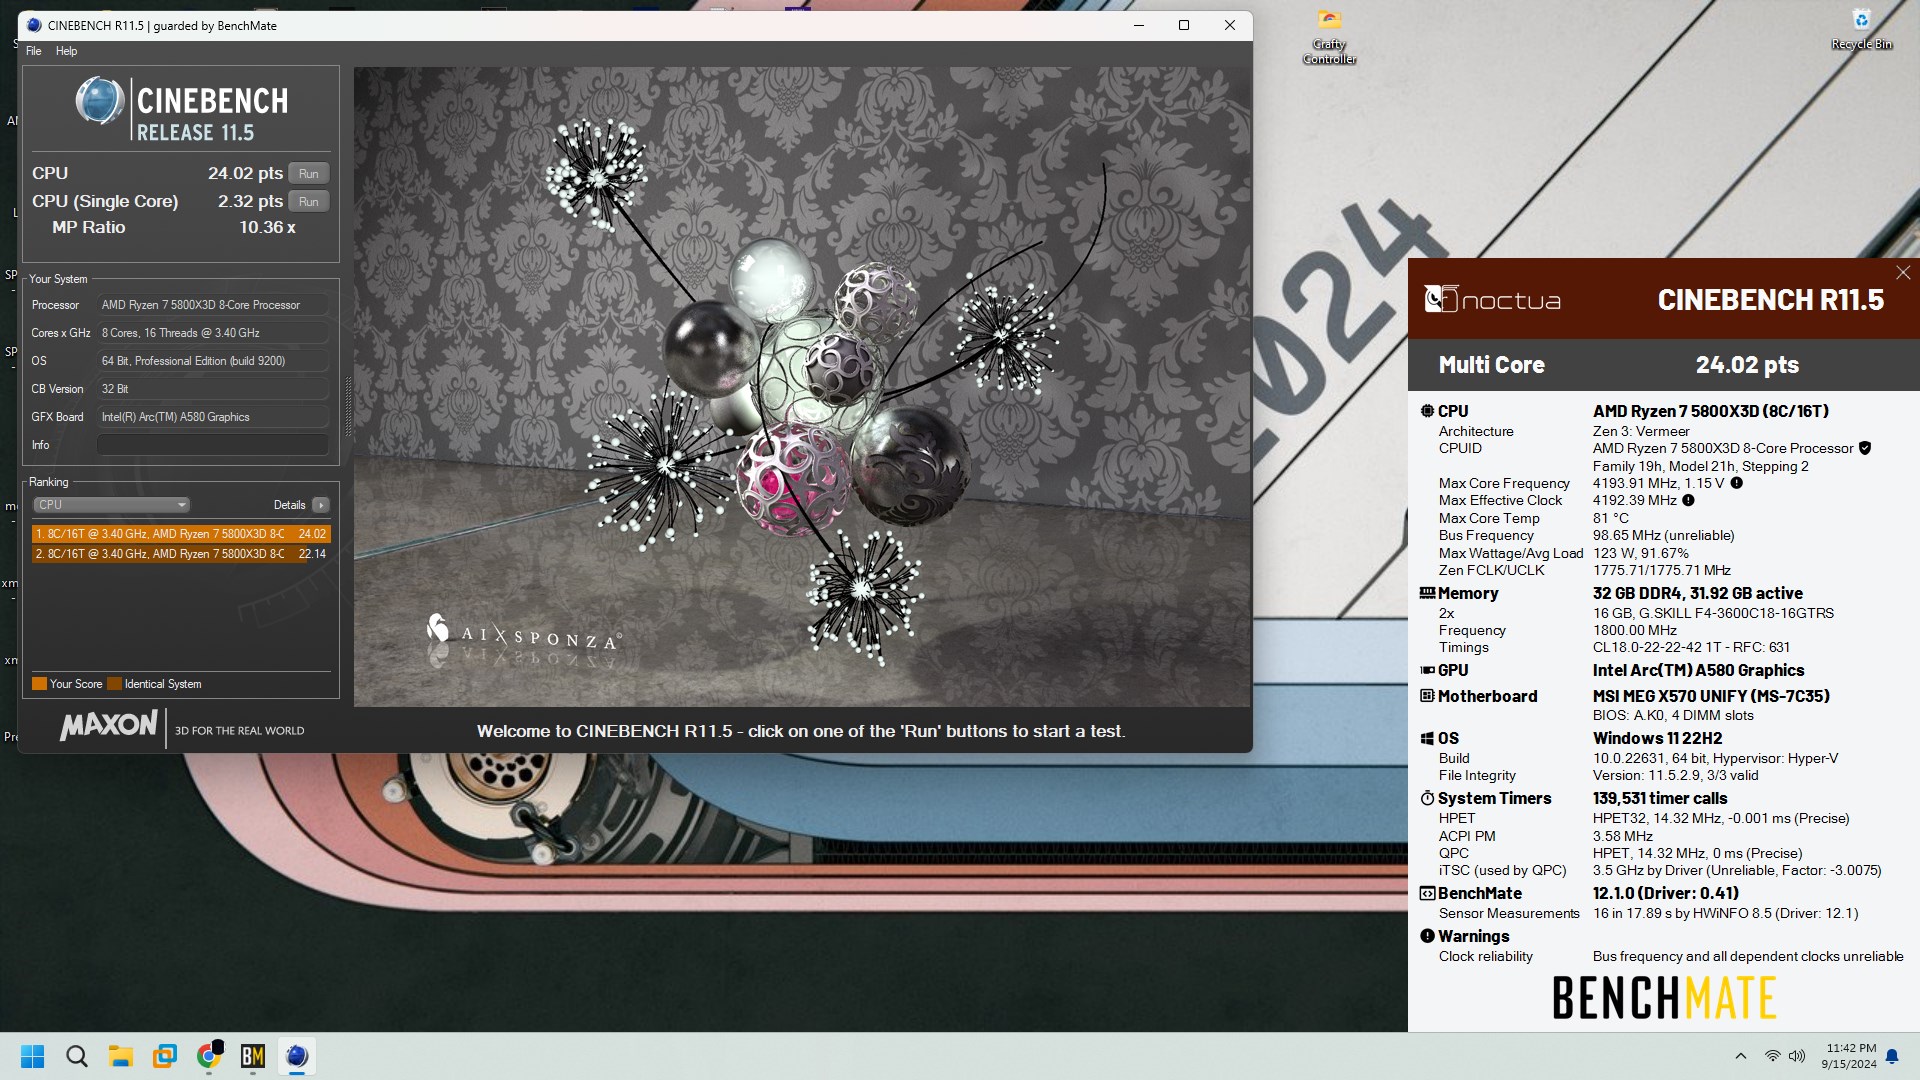Select ranking entry 2 scoring 22.14
The width and height of the screenshot is (1920, 1080).
click(181, 553)
